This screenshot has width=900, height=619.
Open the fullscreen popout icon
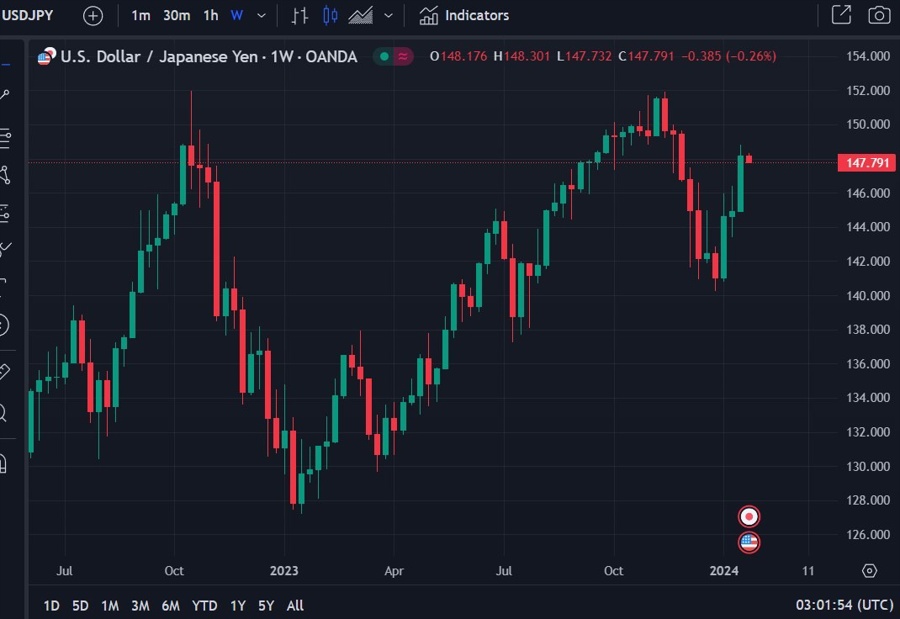pos(841,15)
